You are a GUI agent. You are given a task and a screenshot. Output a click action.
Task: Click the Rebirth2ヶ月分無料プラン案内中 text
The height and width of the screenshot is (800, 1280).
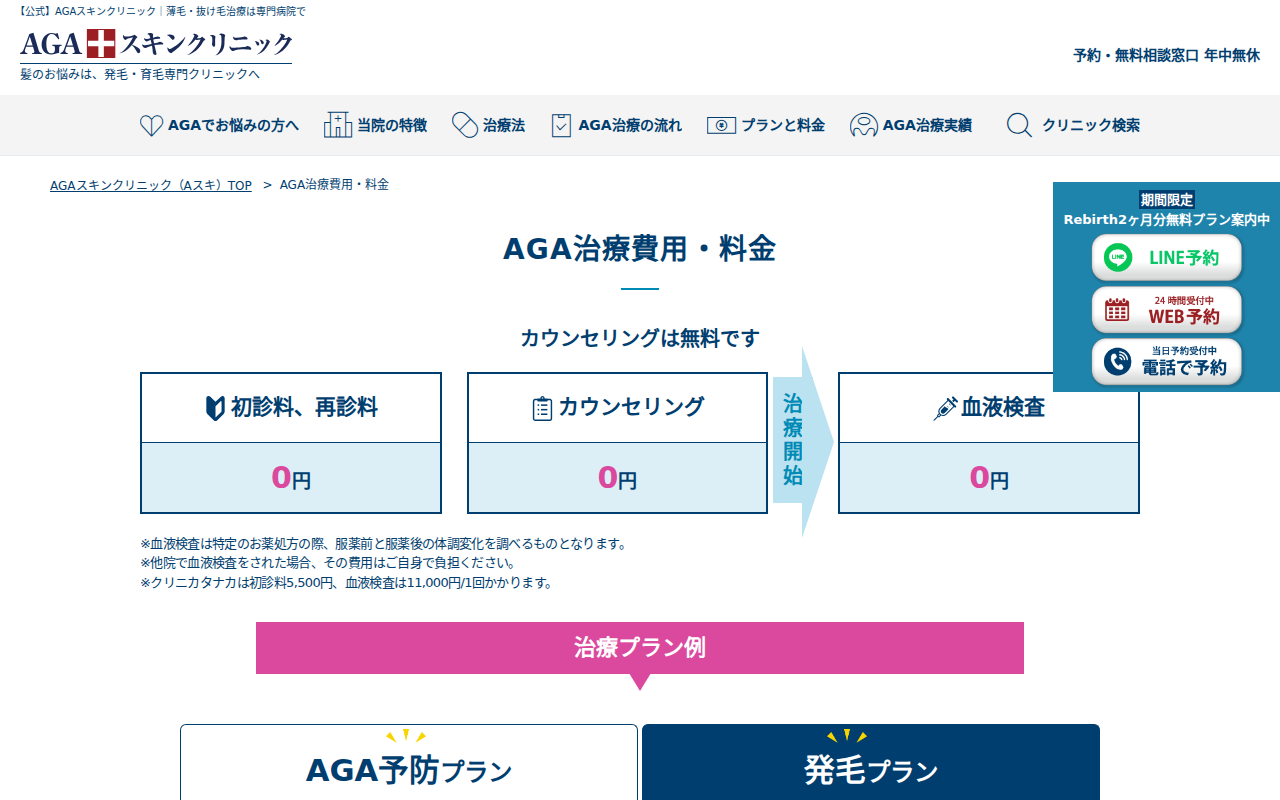pyautogui.click(x=1167, y=219)
